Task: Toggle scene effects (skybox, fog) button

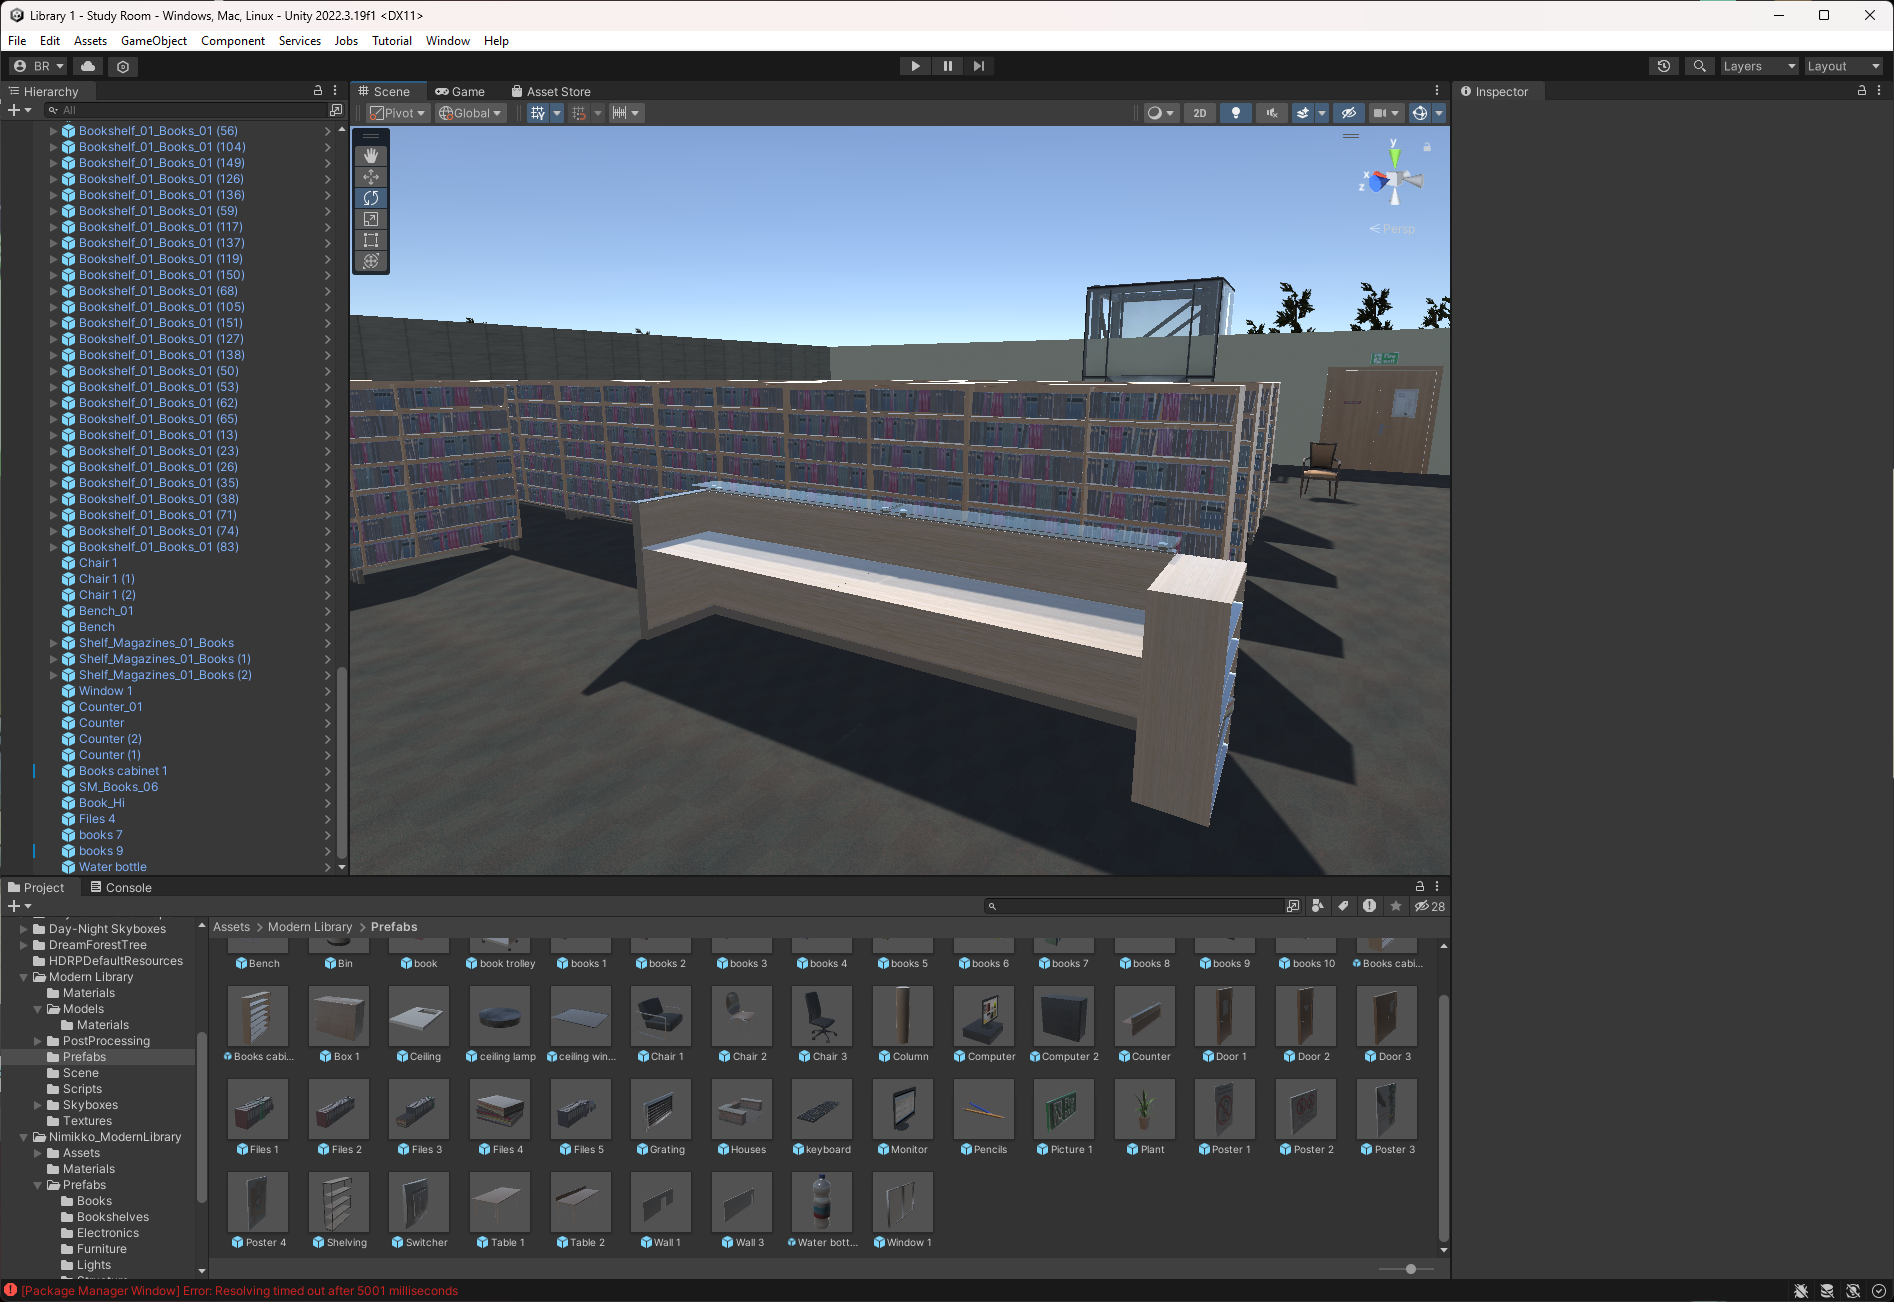Action: 1302,113
